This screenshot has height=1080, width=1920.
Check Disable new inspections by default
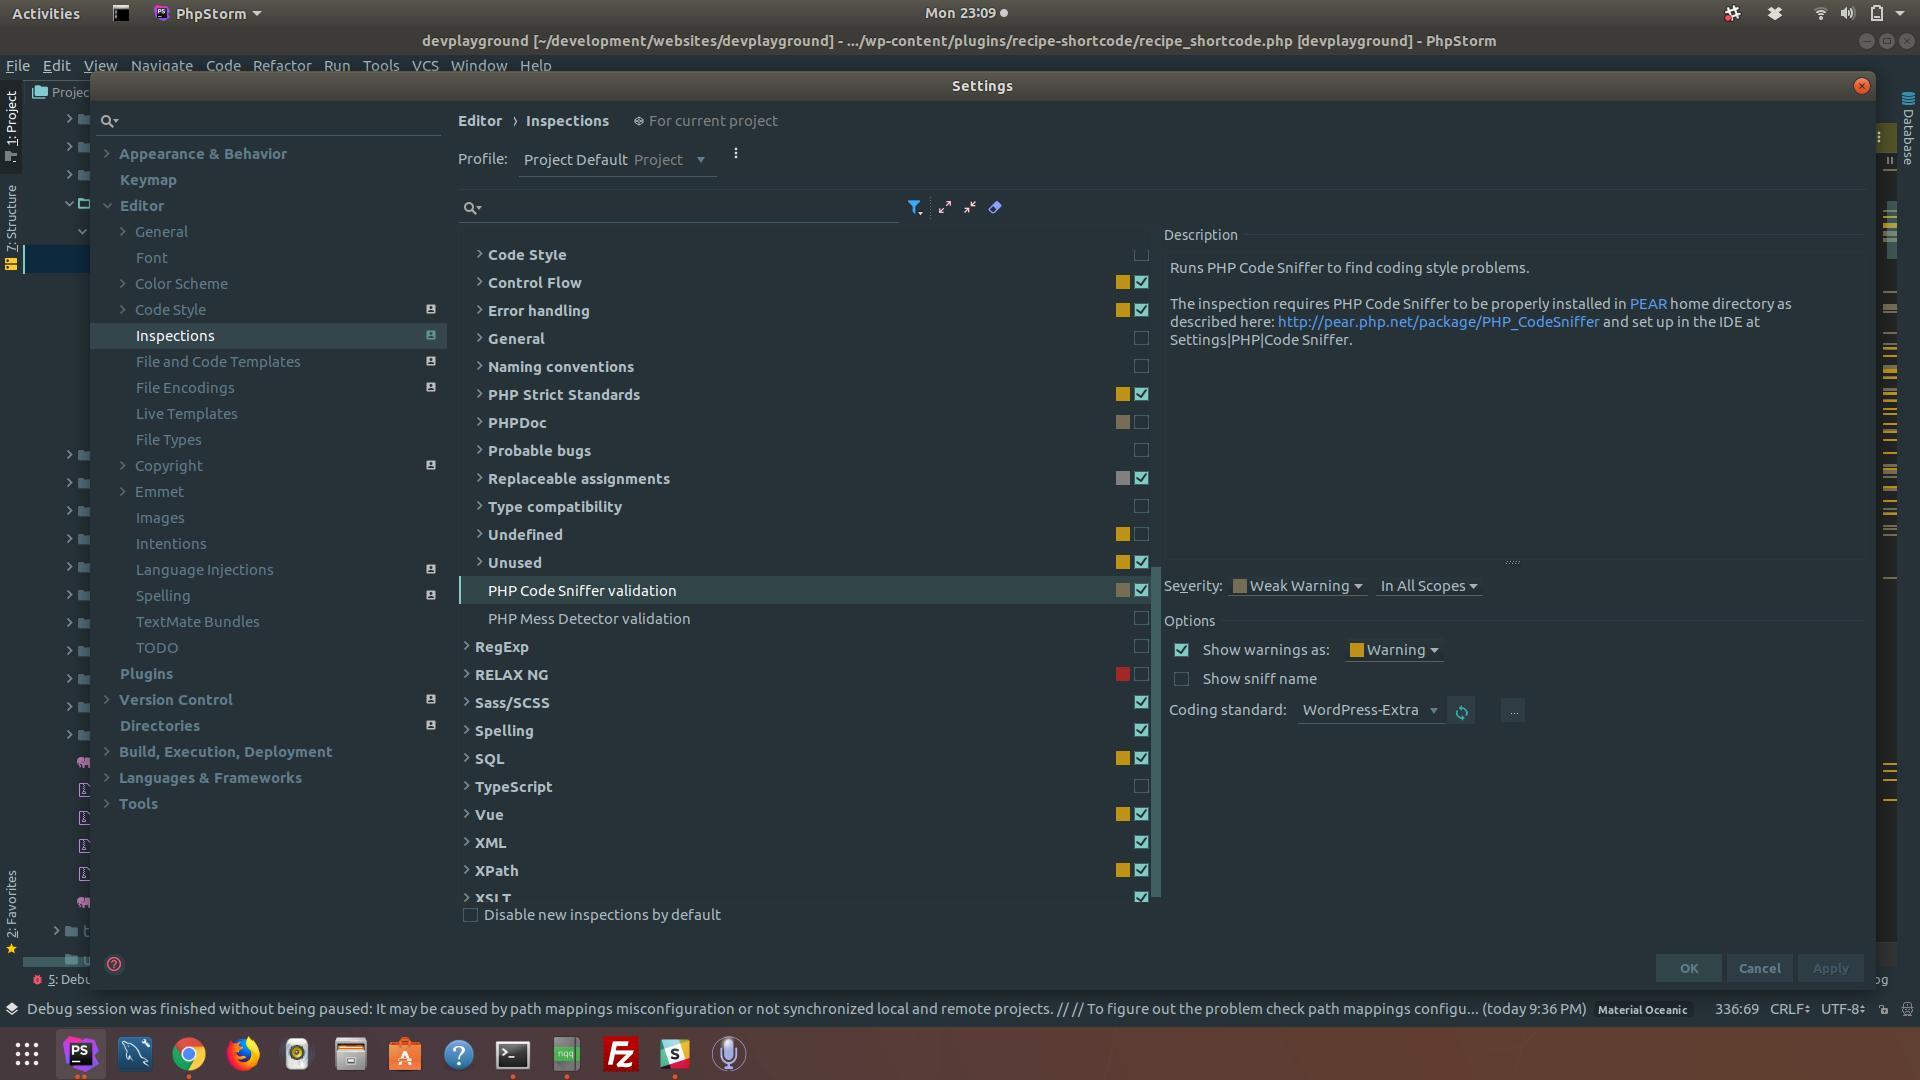(471, 916)
